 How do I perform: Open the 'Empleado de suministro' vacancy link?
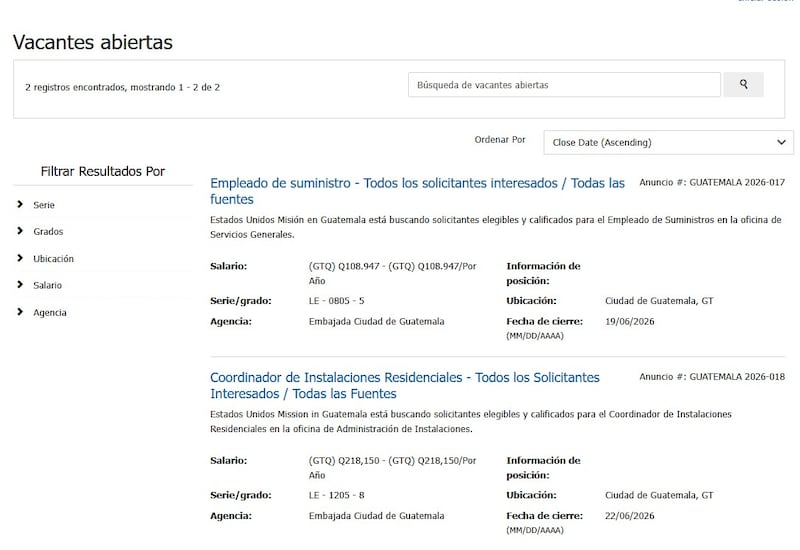pyautogui.click(x=417, y=191)
